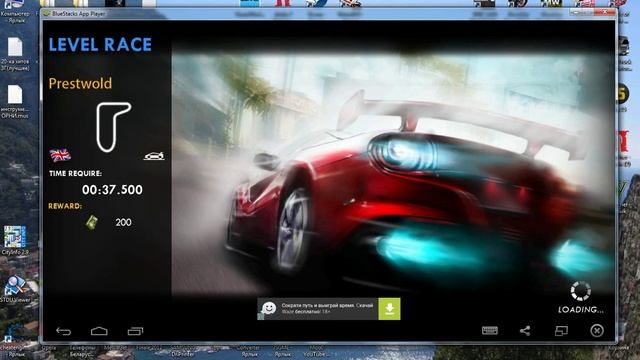
Task: Click the reward amount 200
Action: point(123,222)
